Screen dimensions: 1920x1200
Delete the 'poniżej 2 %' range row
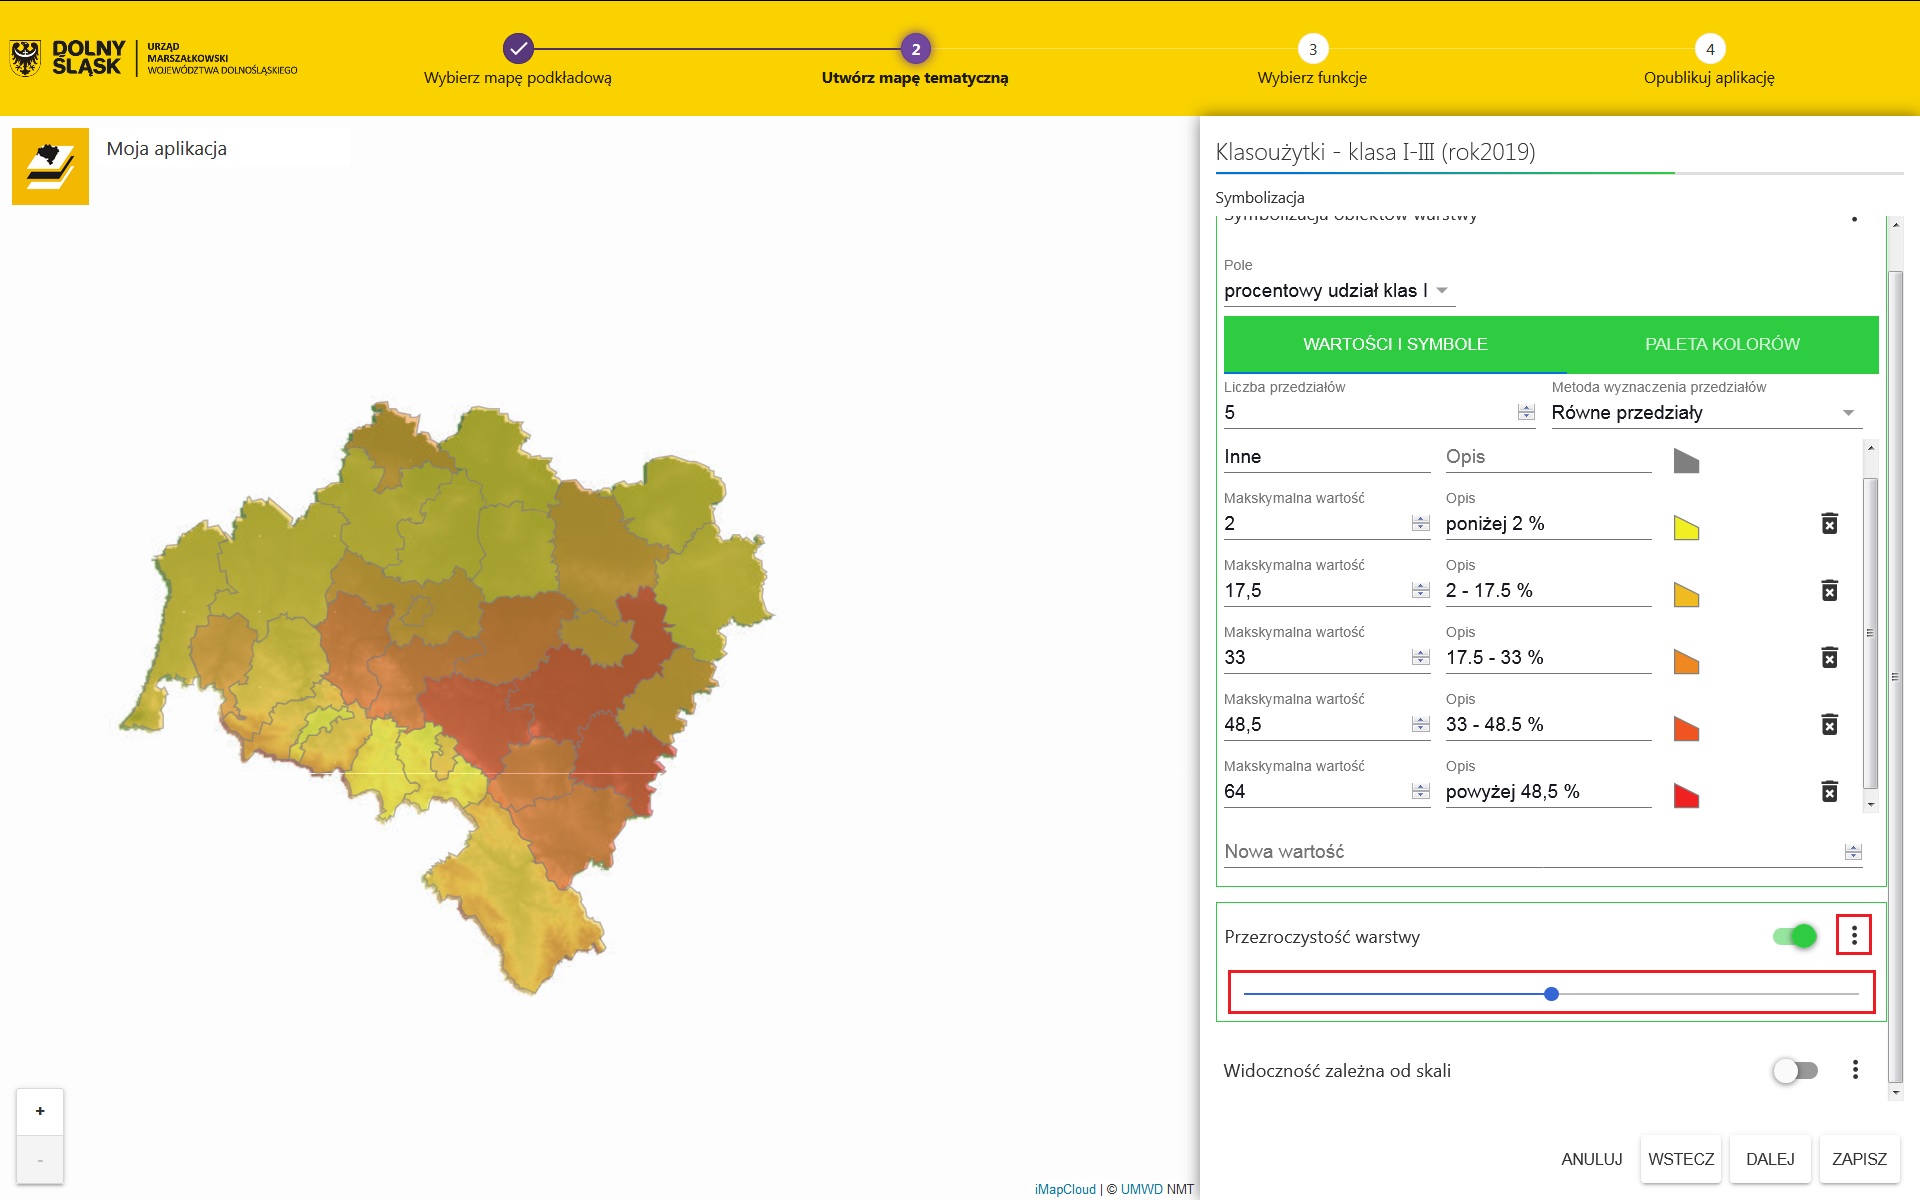pyautogui.click(x=1829, y=524)
